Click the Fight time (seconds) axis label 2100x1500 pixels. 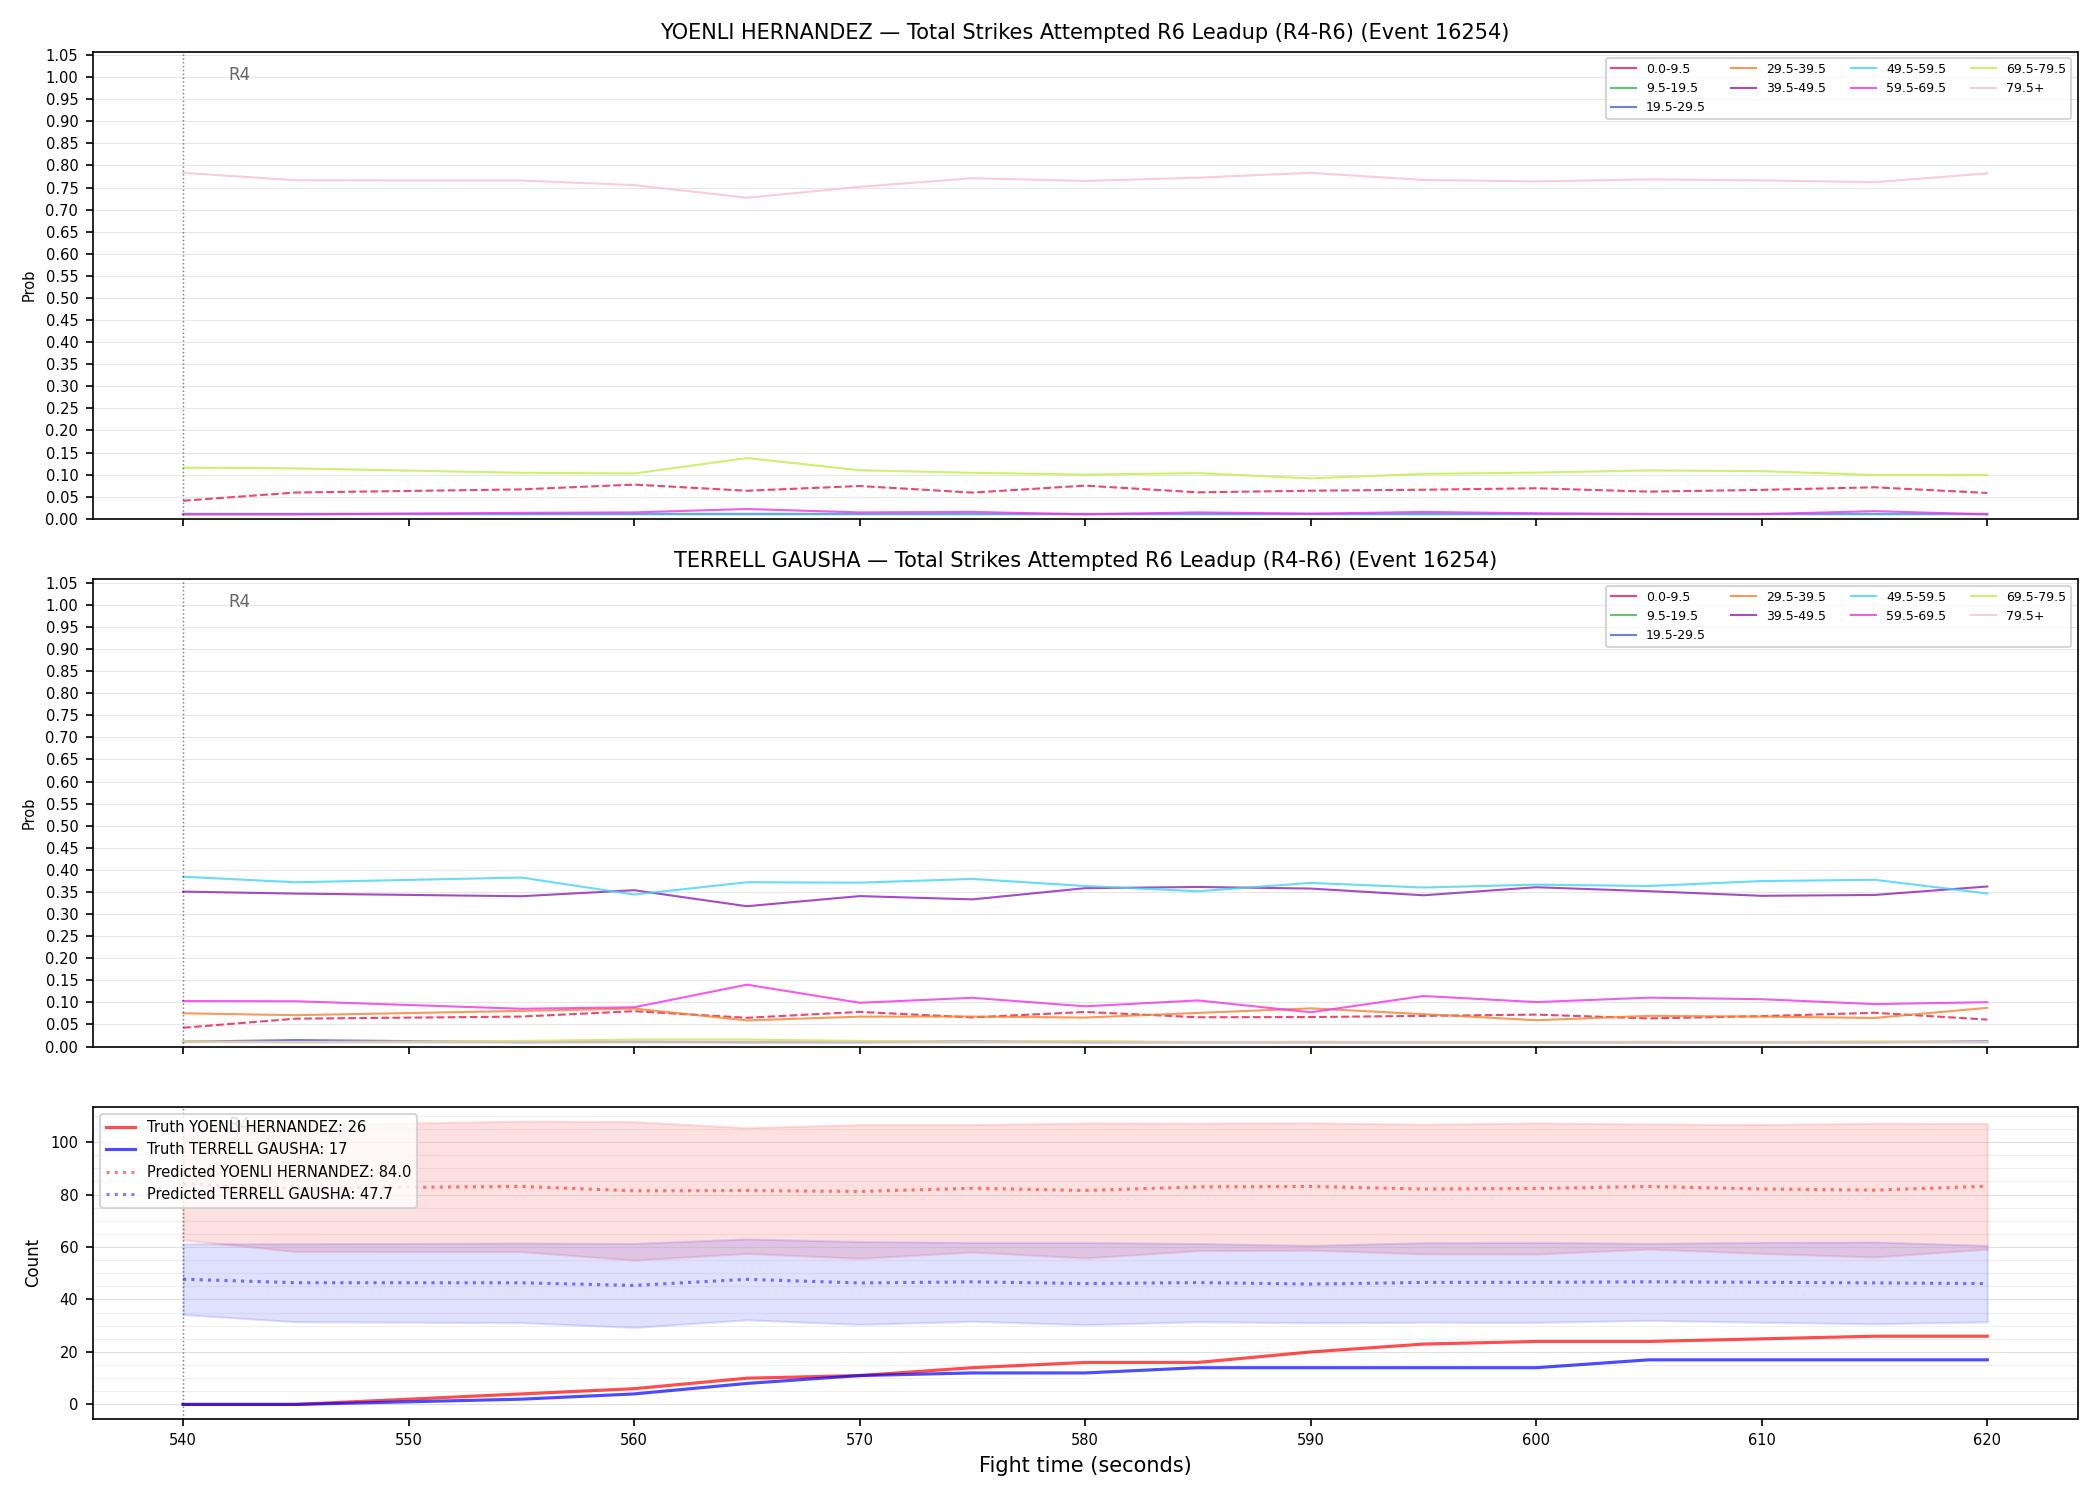click(1085, 1466)
